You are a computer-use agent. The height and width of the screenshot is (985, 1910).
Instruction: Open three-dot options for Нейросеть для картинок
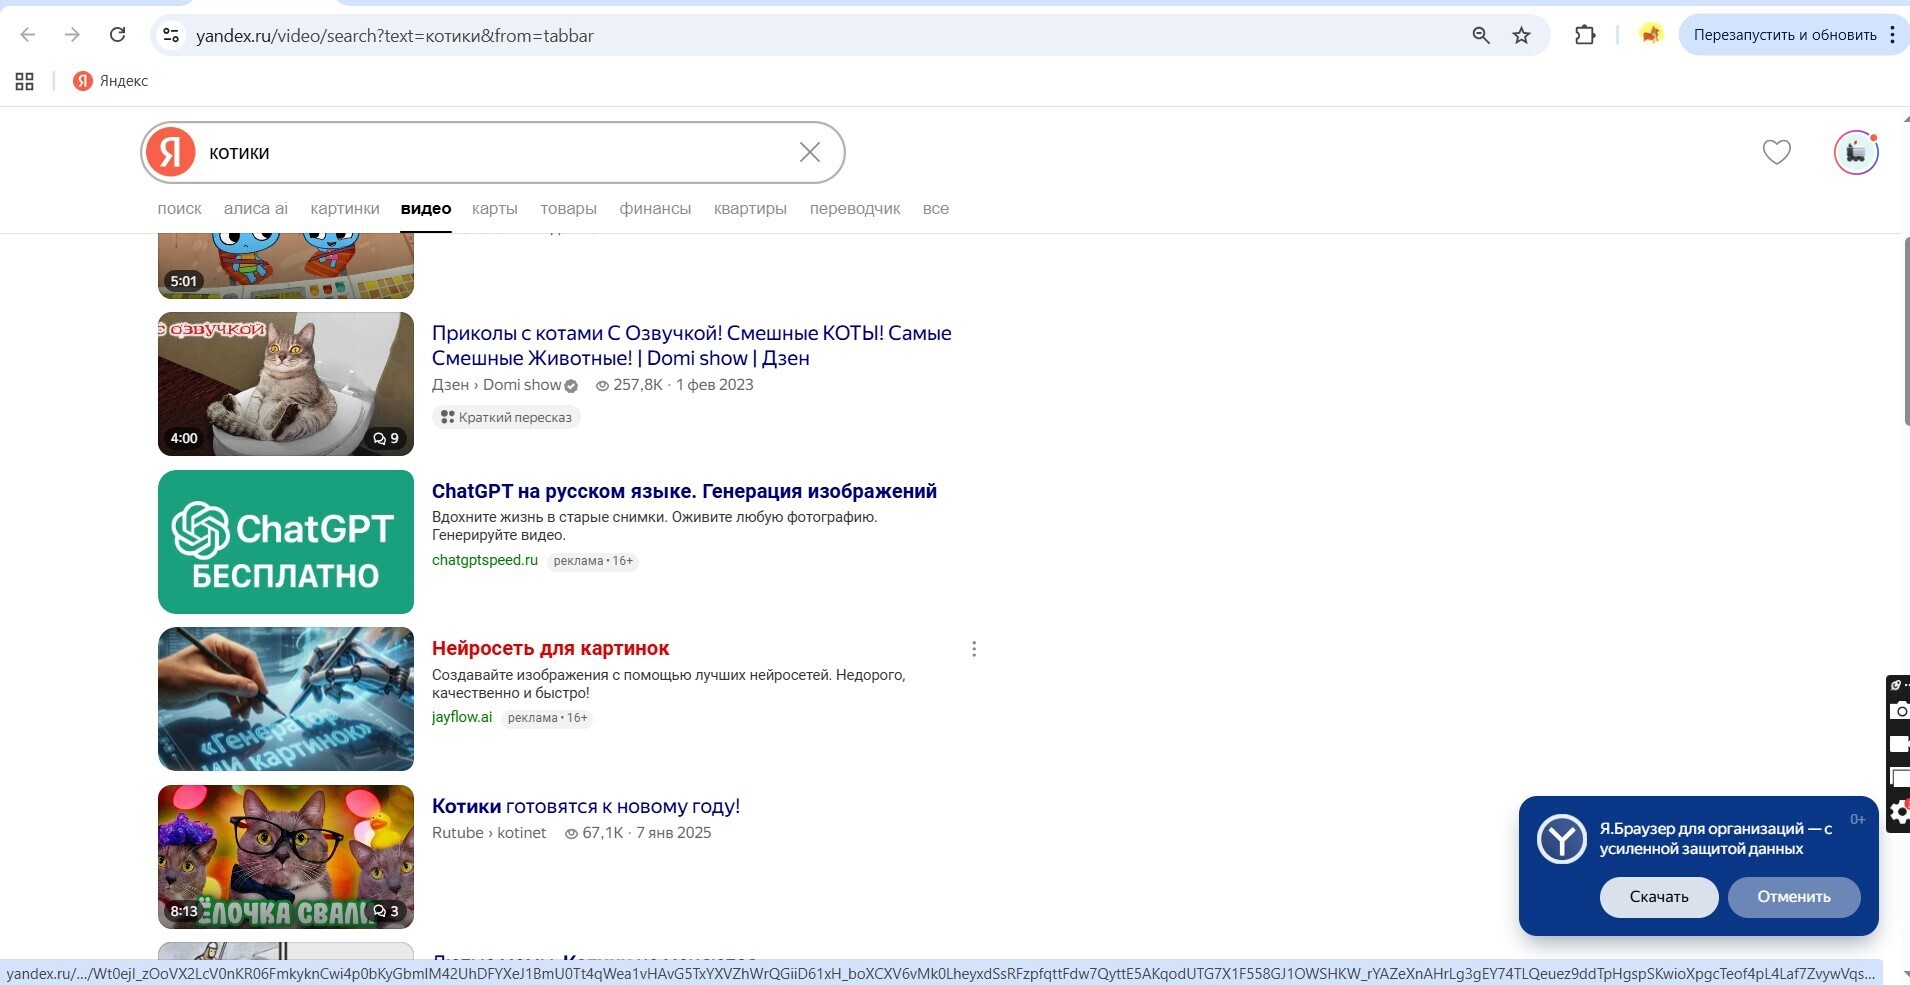[x=974, y=649]
